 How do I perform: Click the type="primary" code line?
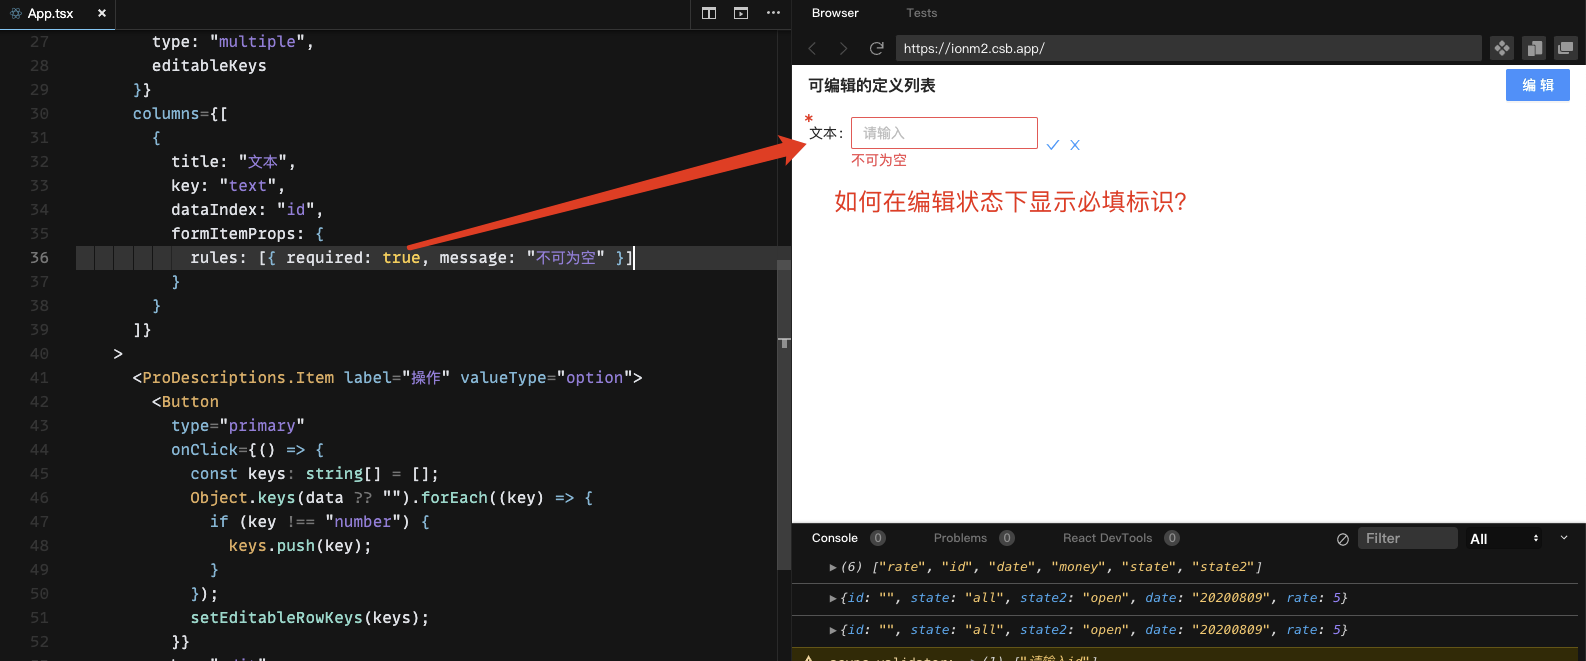point(238,426)
